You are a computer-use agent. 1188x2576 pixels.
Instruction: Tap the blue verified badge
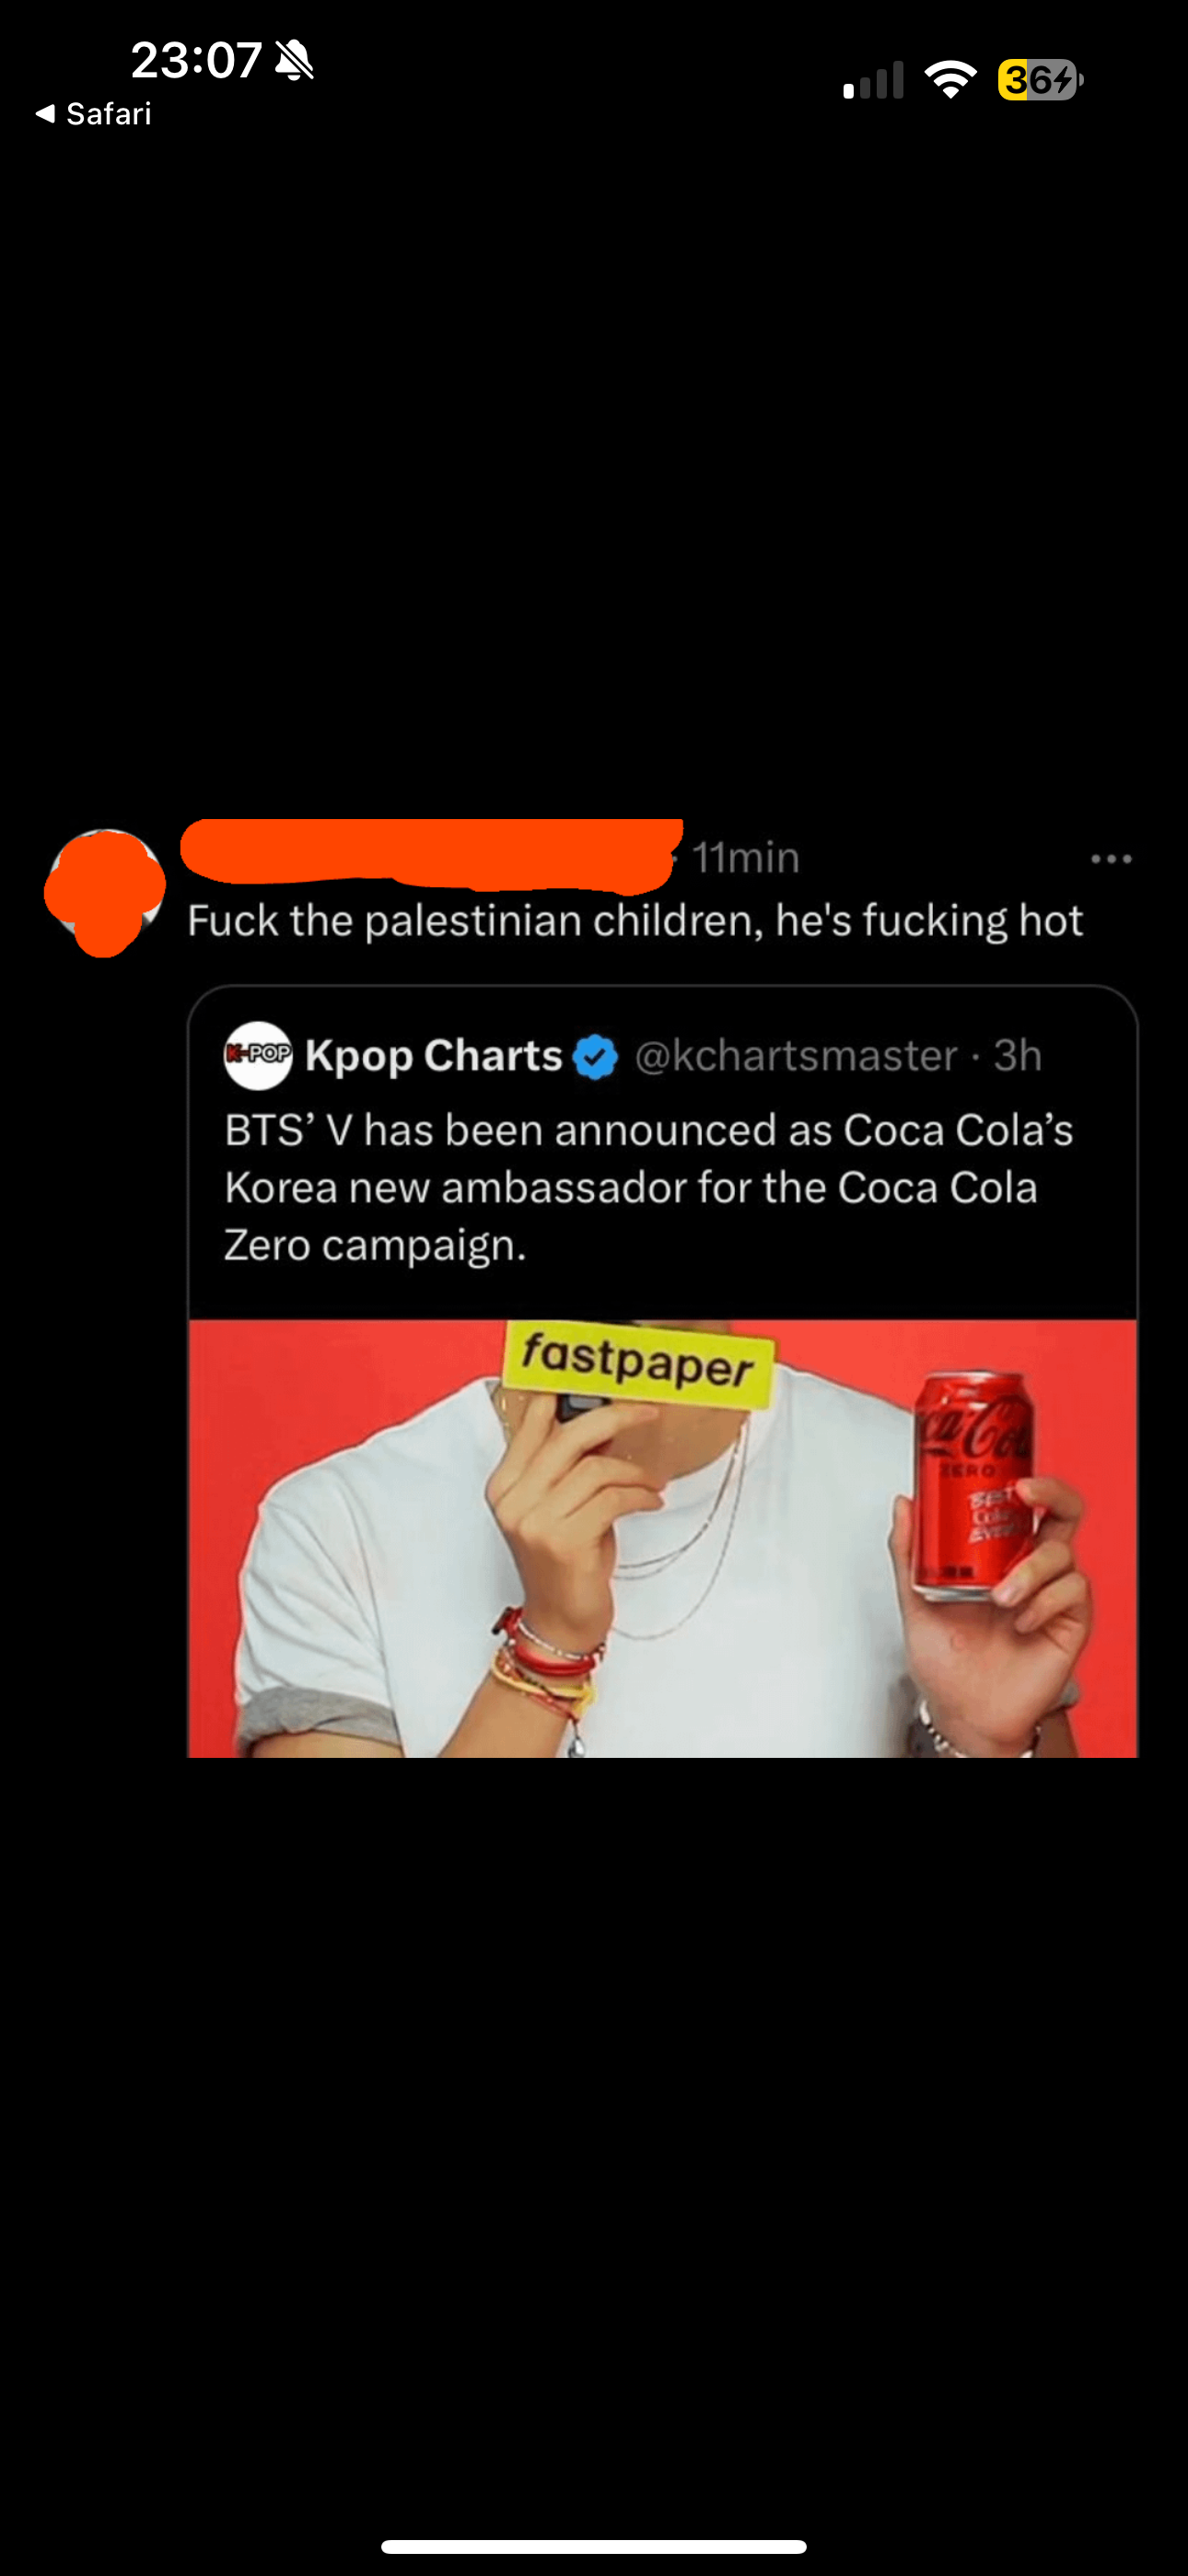tap(596, 1057)
